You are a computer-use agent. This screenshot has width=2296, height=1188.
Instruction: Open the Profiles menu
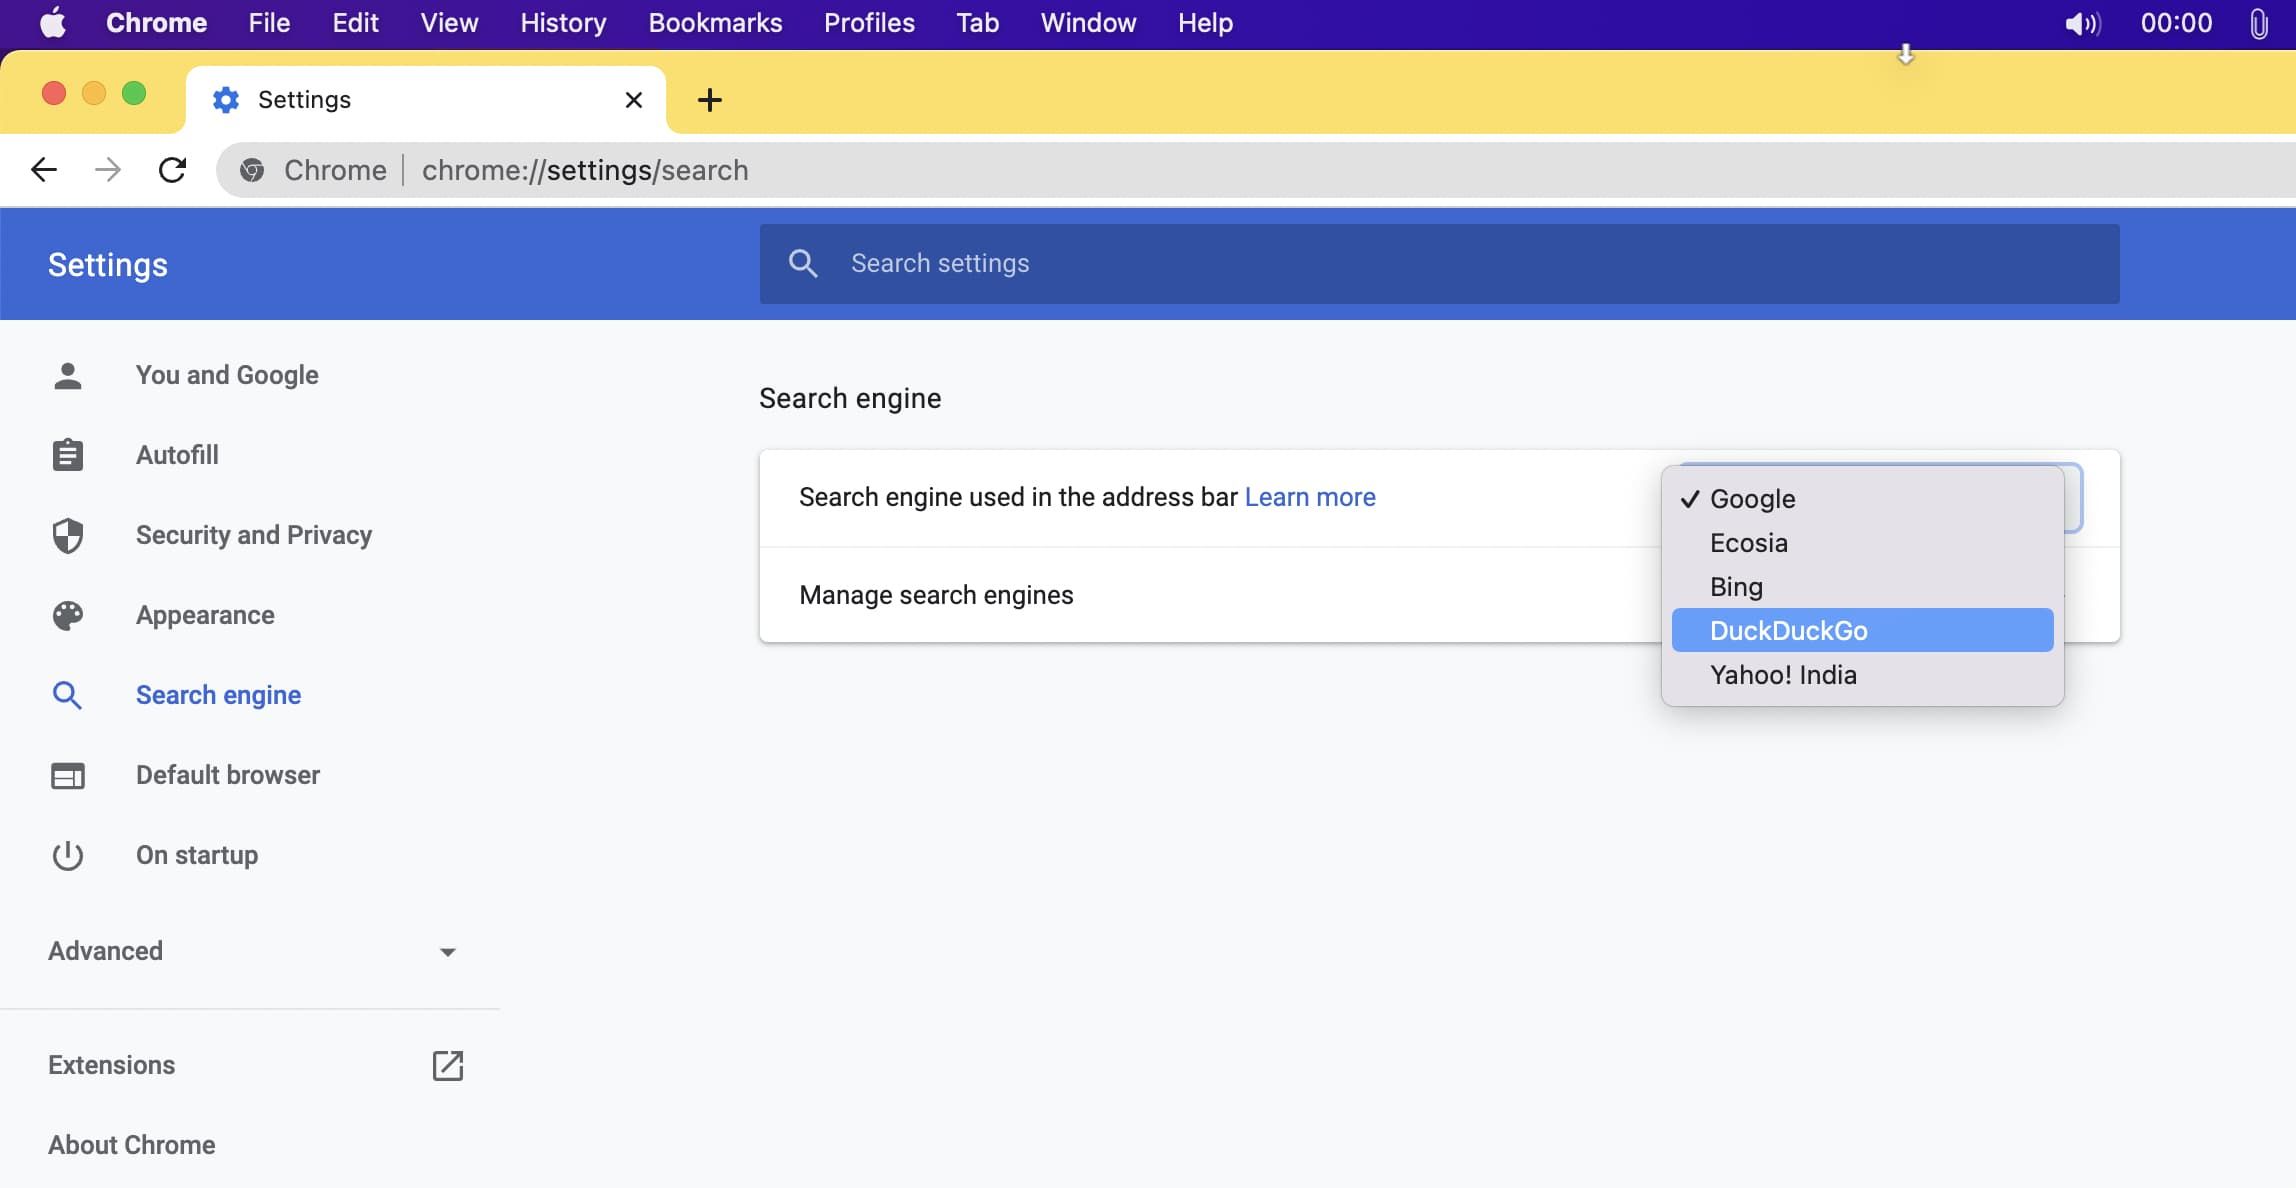869,22
